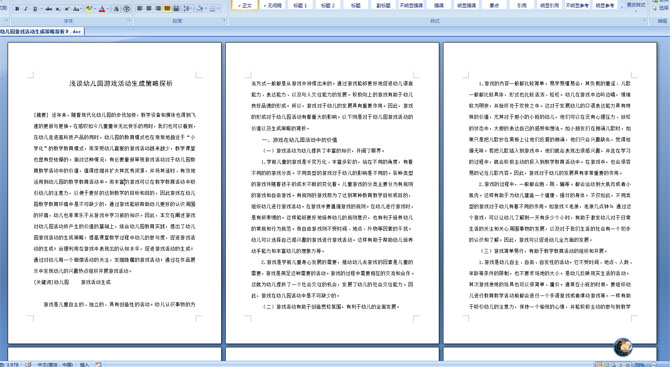Toggle italic formatting button
Screen dimensions: 670x367
tap(26, 9)
